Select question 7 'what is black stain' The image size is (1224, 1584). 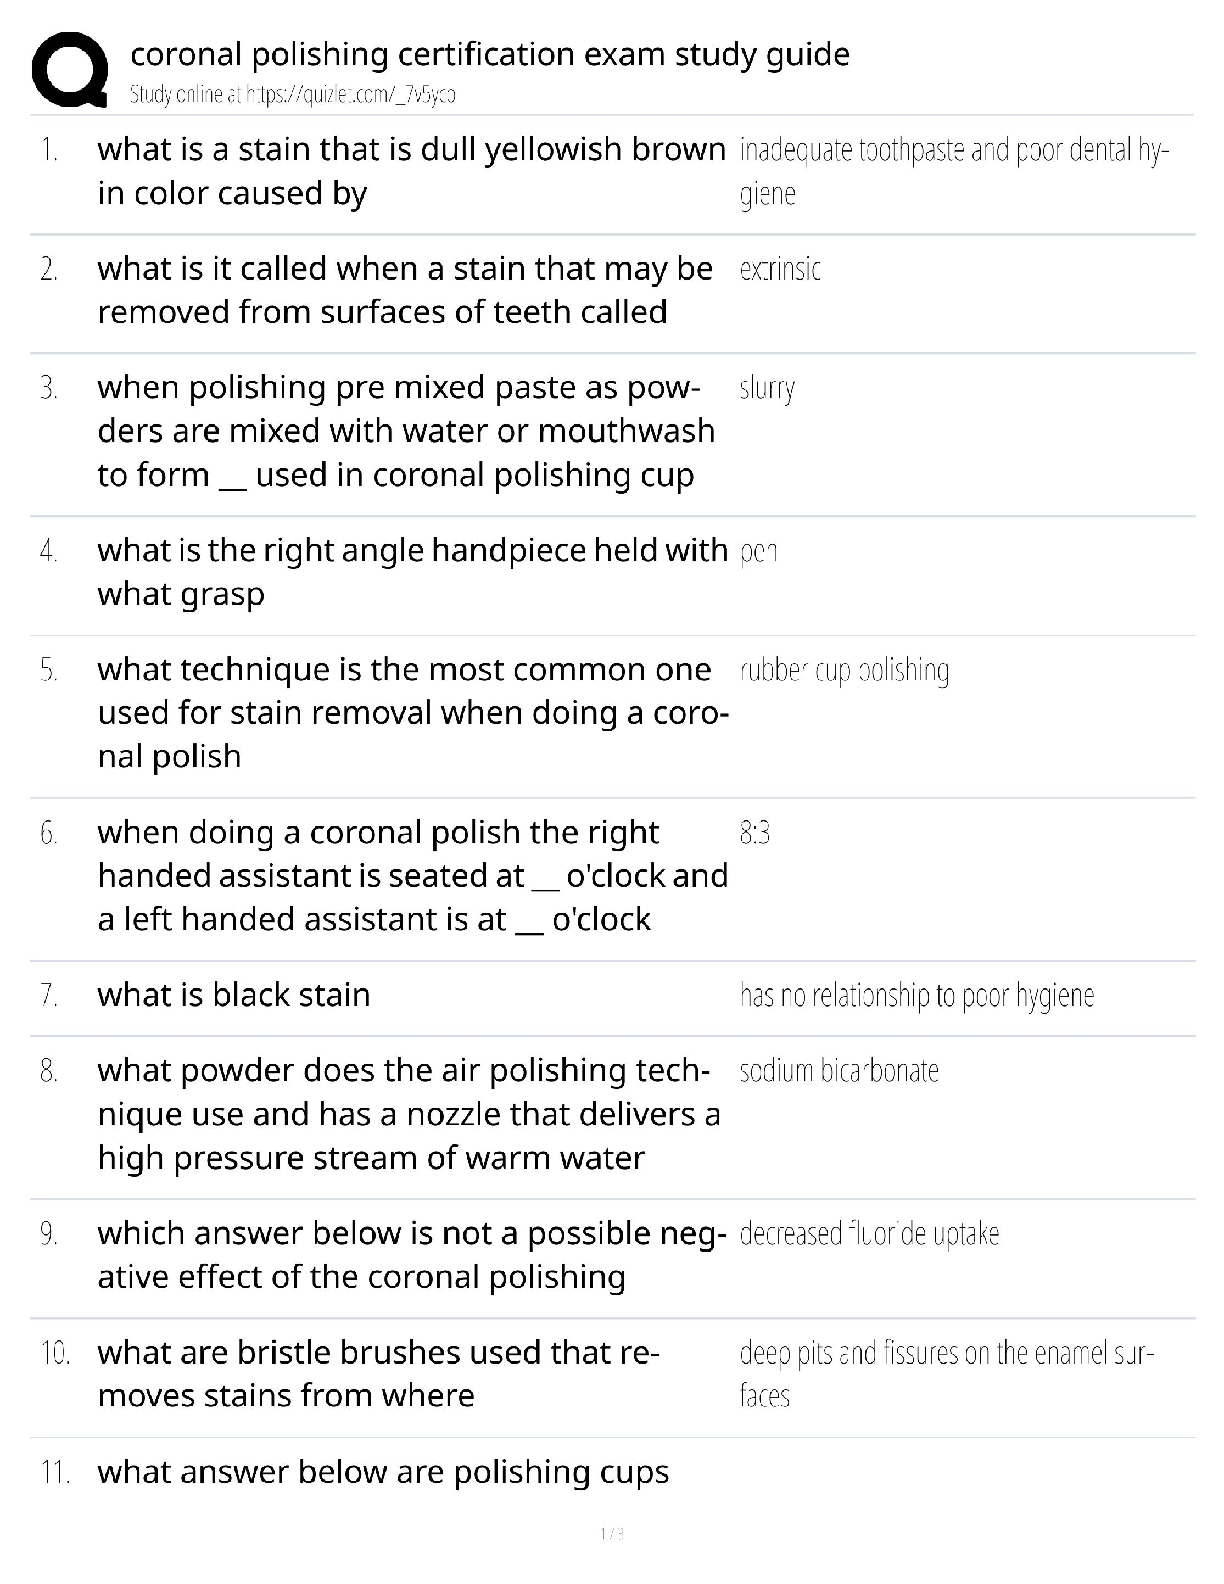(234, 995)
